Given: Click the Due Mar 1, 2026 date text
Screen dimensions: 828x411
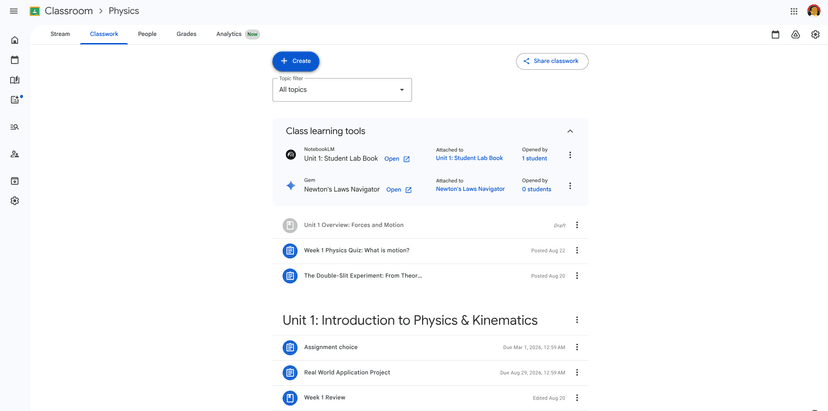Looking at the screenshot, I should coord(534,348).
